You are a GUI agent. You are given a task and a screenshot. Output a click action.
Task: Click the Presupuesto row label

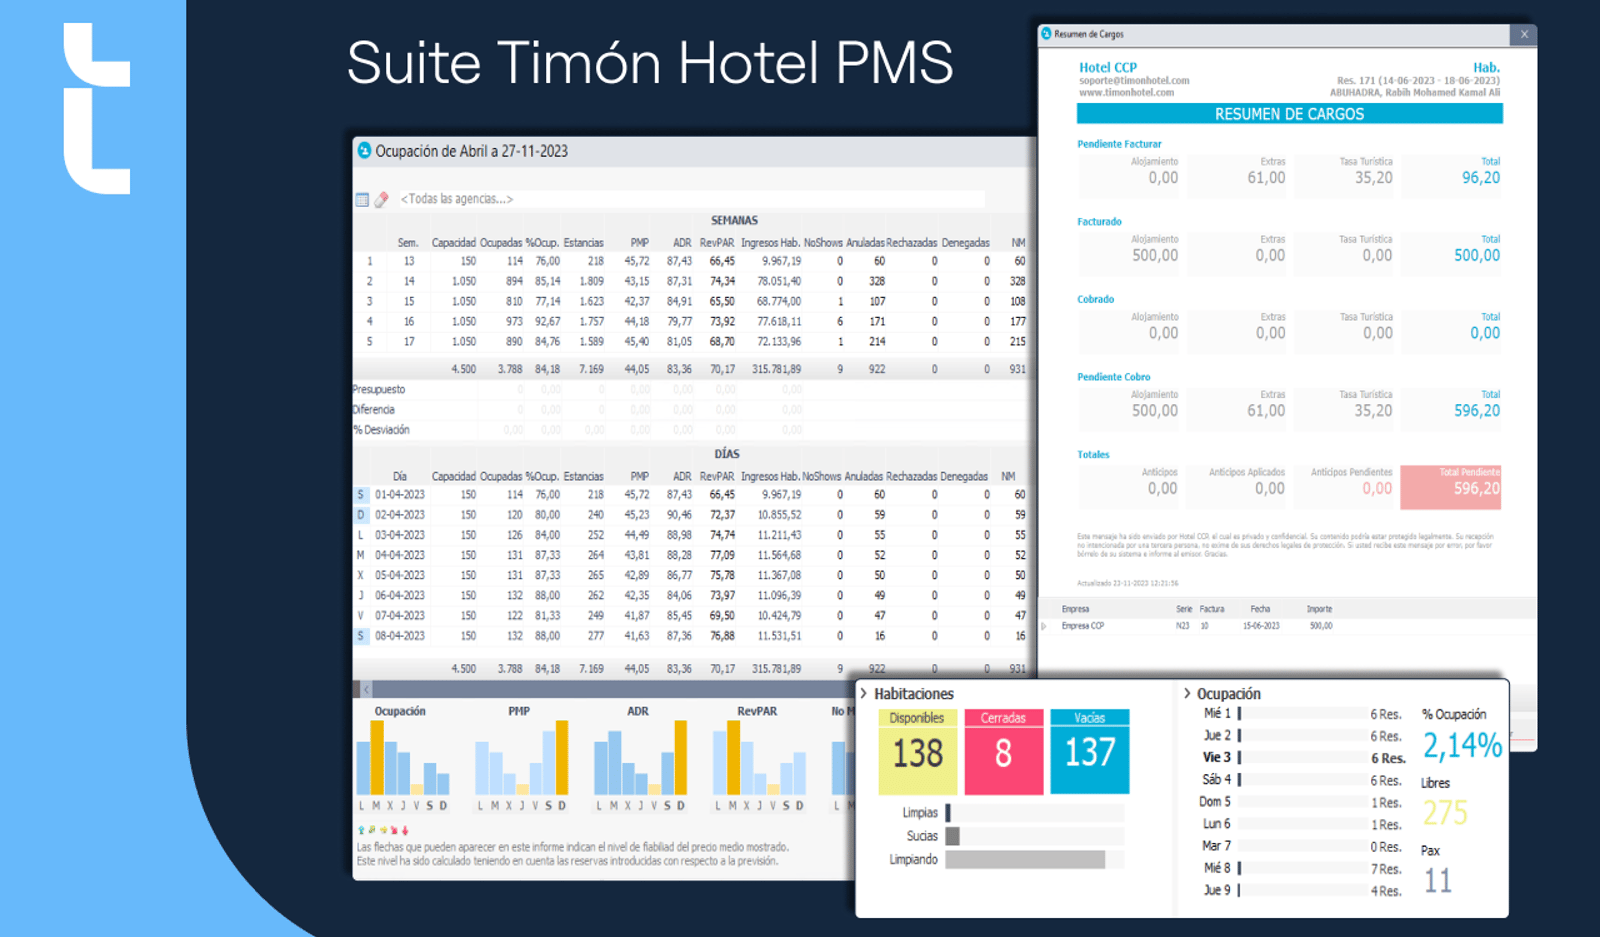tap(379, 389)
